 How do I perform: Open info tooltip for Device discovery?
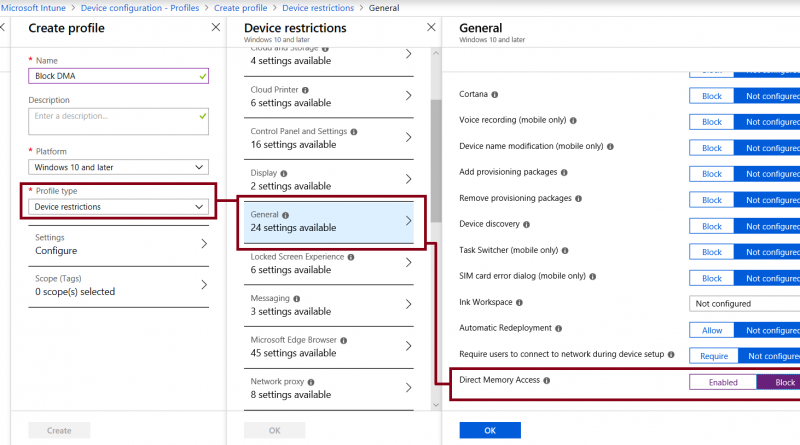pos(526,225)
